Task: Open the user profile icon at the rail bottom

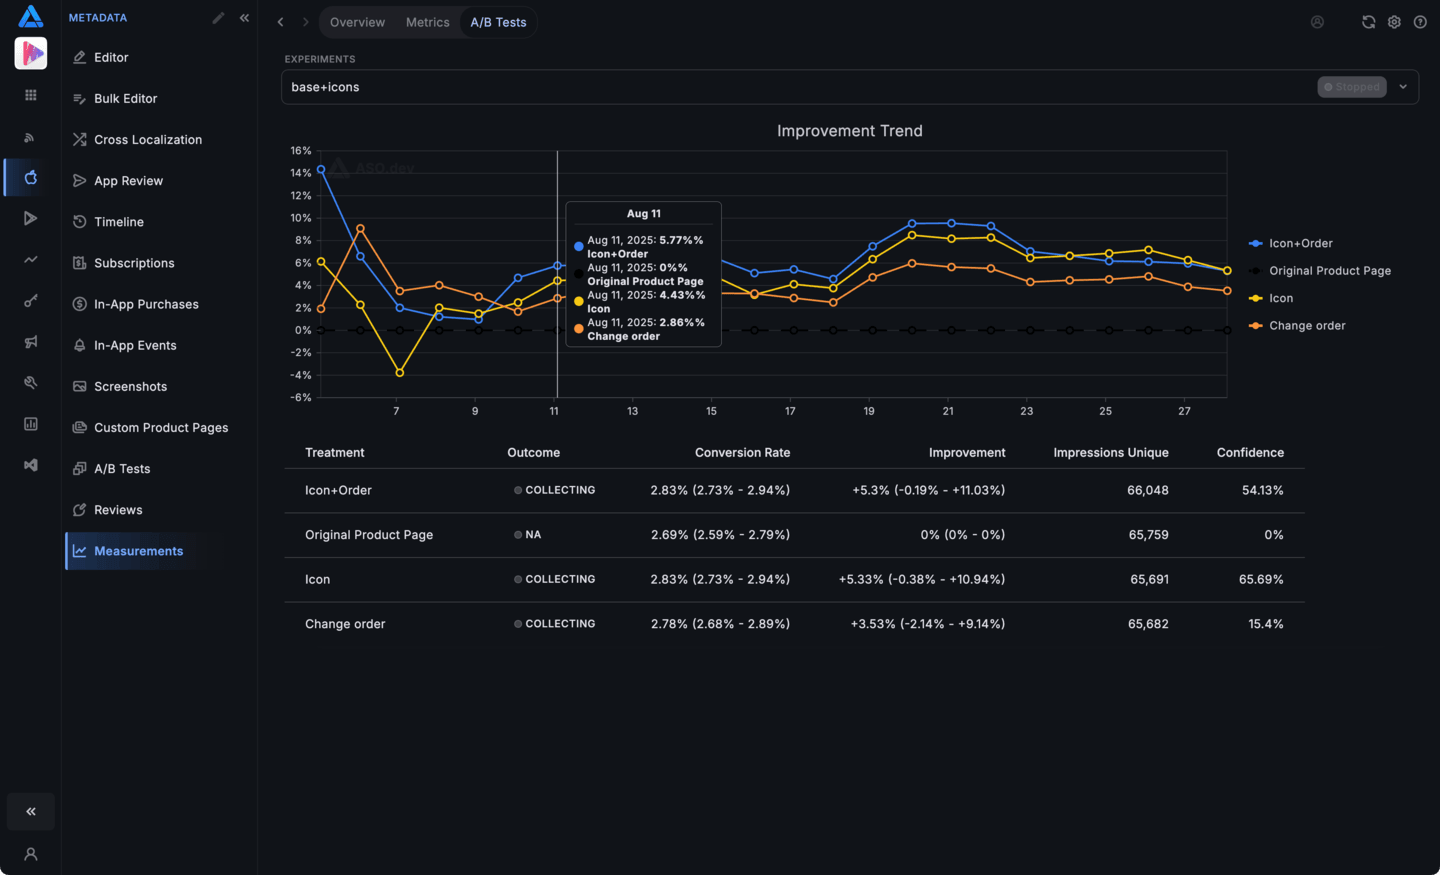Action: pyautogui.click(x=31, y=854)
